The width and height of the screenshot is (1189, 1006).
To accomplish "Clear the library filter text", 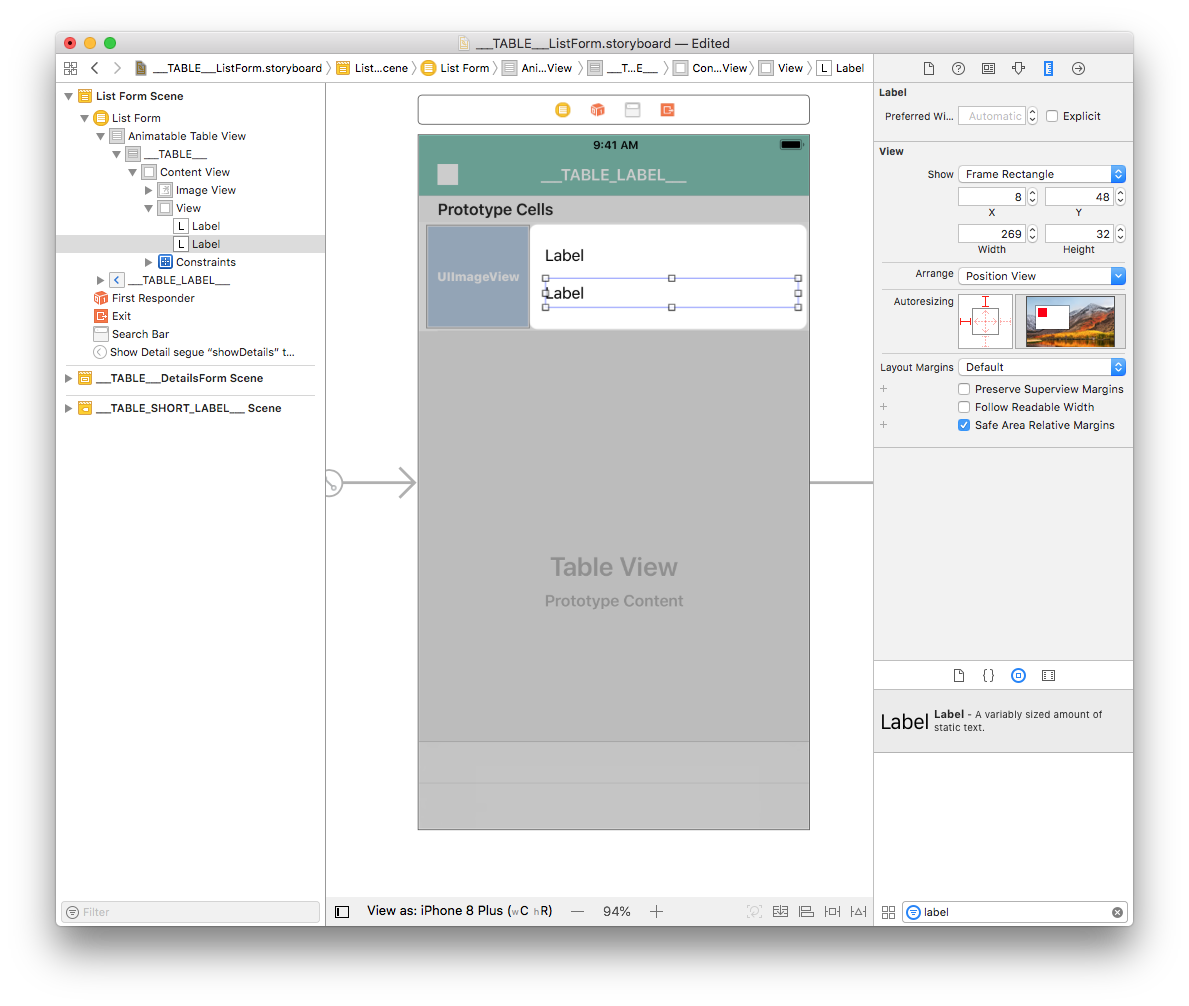I will point(1117,912).
